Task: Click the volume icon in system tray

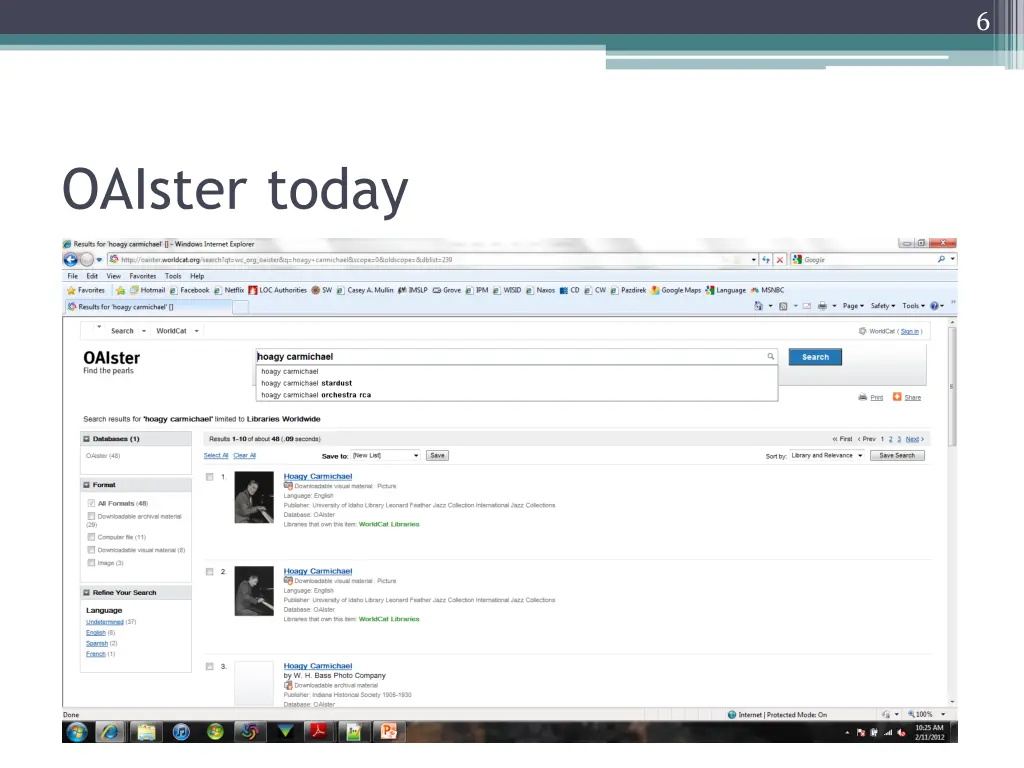Action: pos(901,733)
